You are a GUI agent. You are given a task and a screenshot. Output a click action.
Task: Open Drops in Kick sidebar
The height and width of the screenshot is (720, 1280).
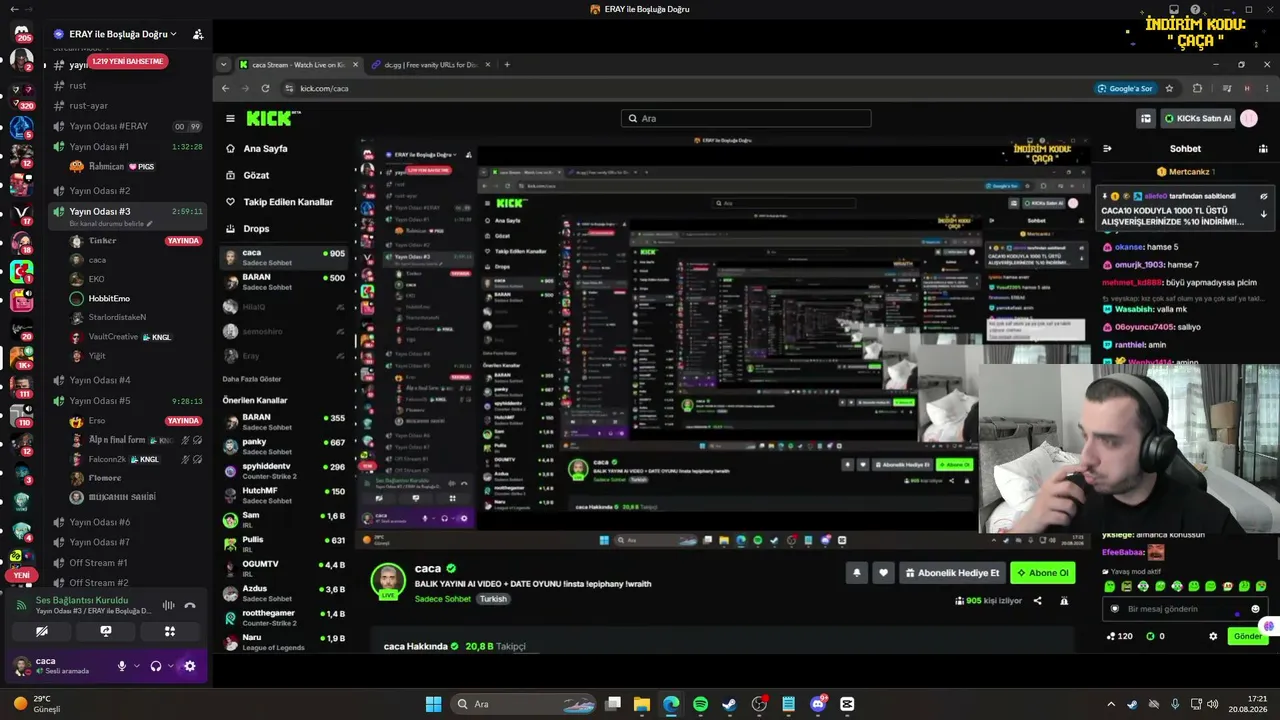(x=256, y=228)
